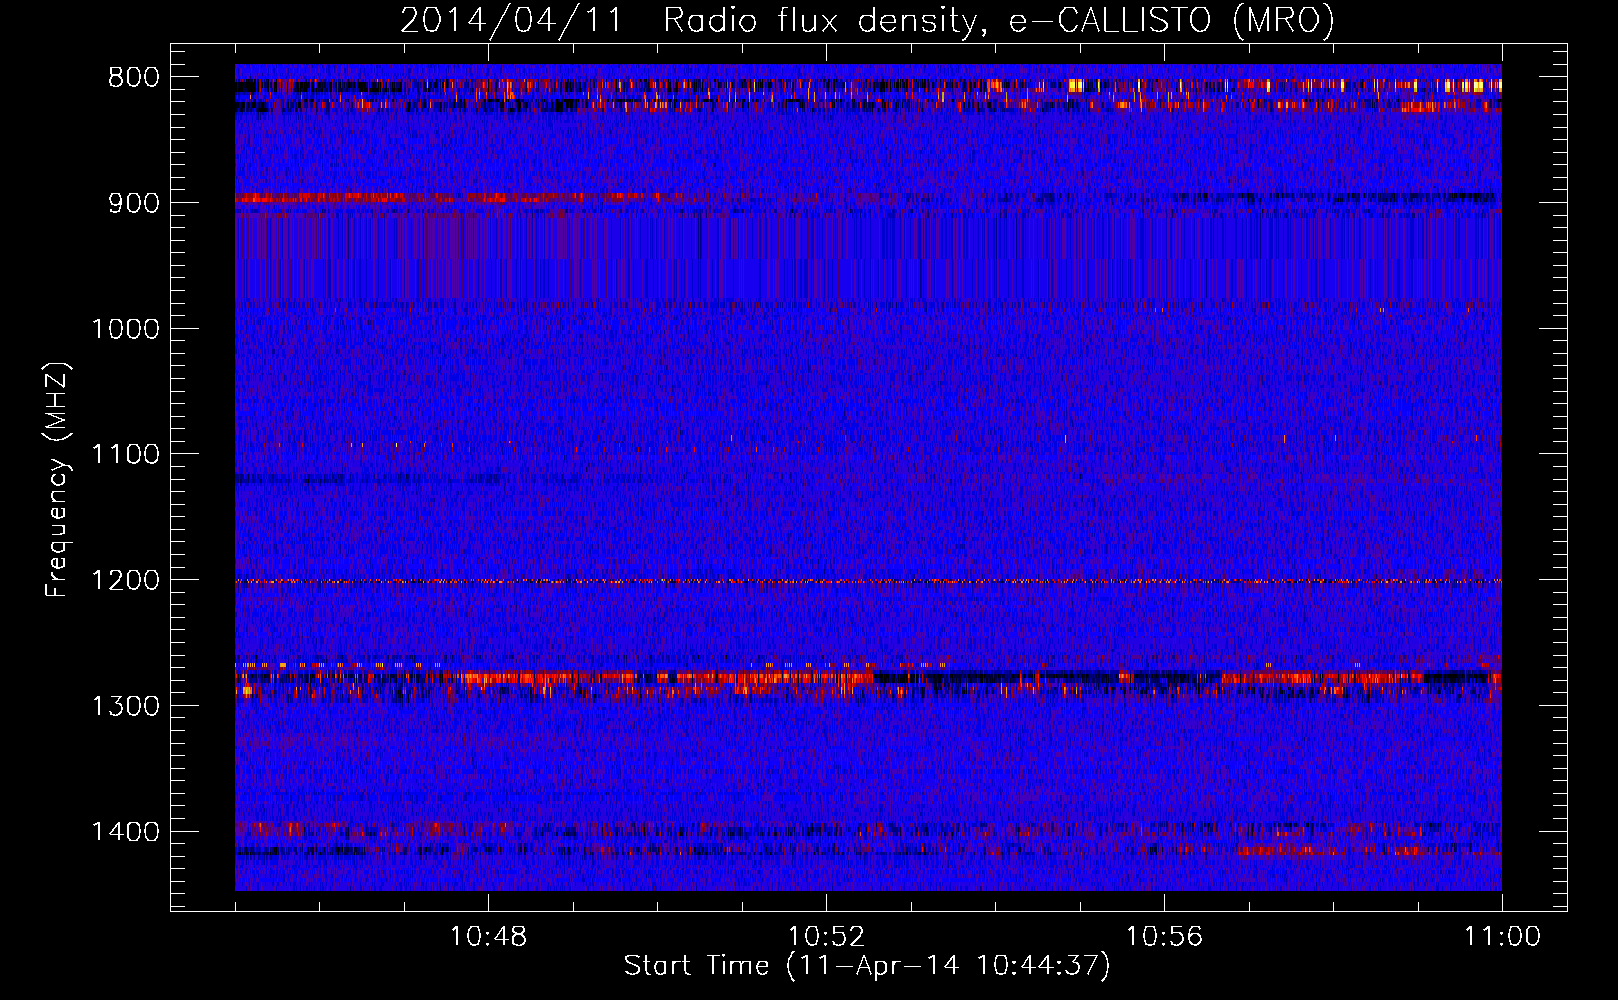Click the 1000 frequency tick label
The image size is (1618, 1000).
[x=125, y=329]
